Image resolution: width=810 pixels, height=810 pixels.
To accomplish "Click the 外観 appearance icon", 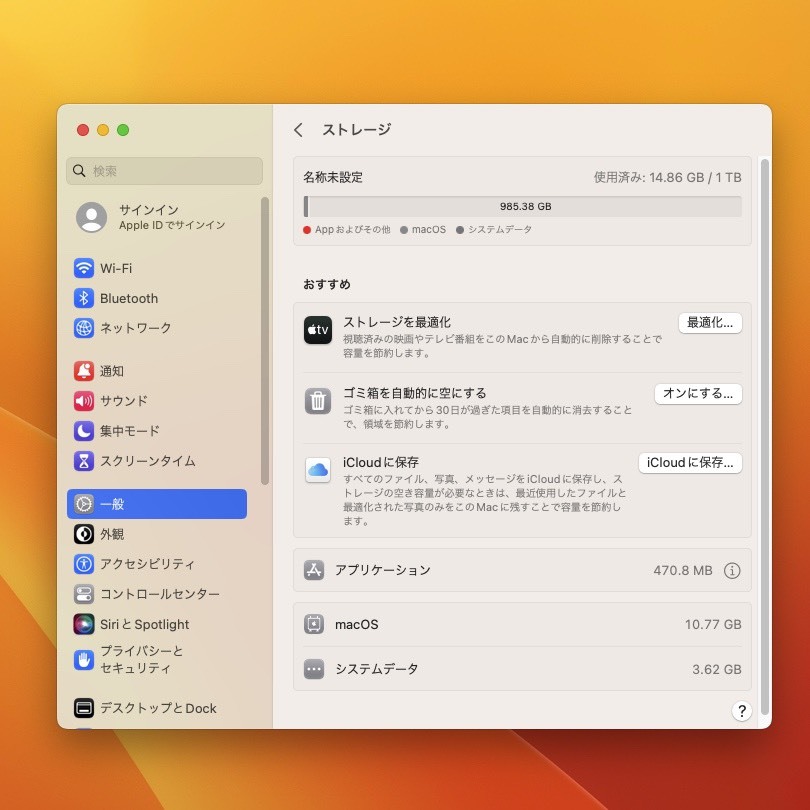I will pos(84,534).
